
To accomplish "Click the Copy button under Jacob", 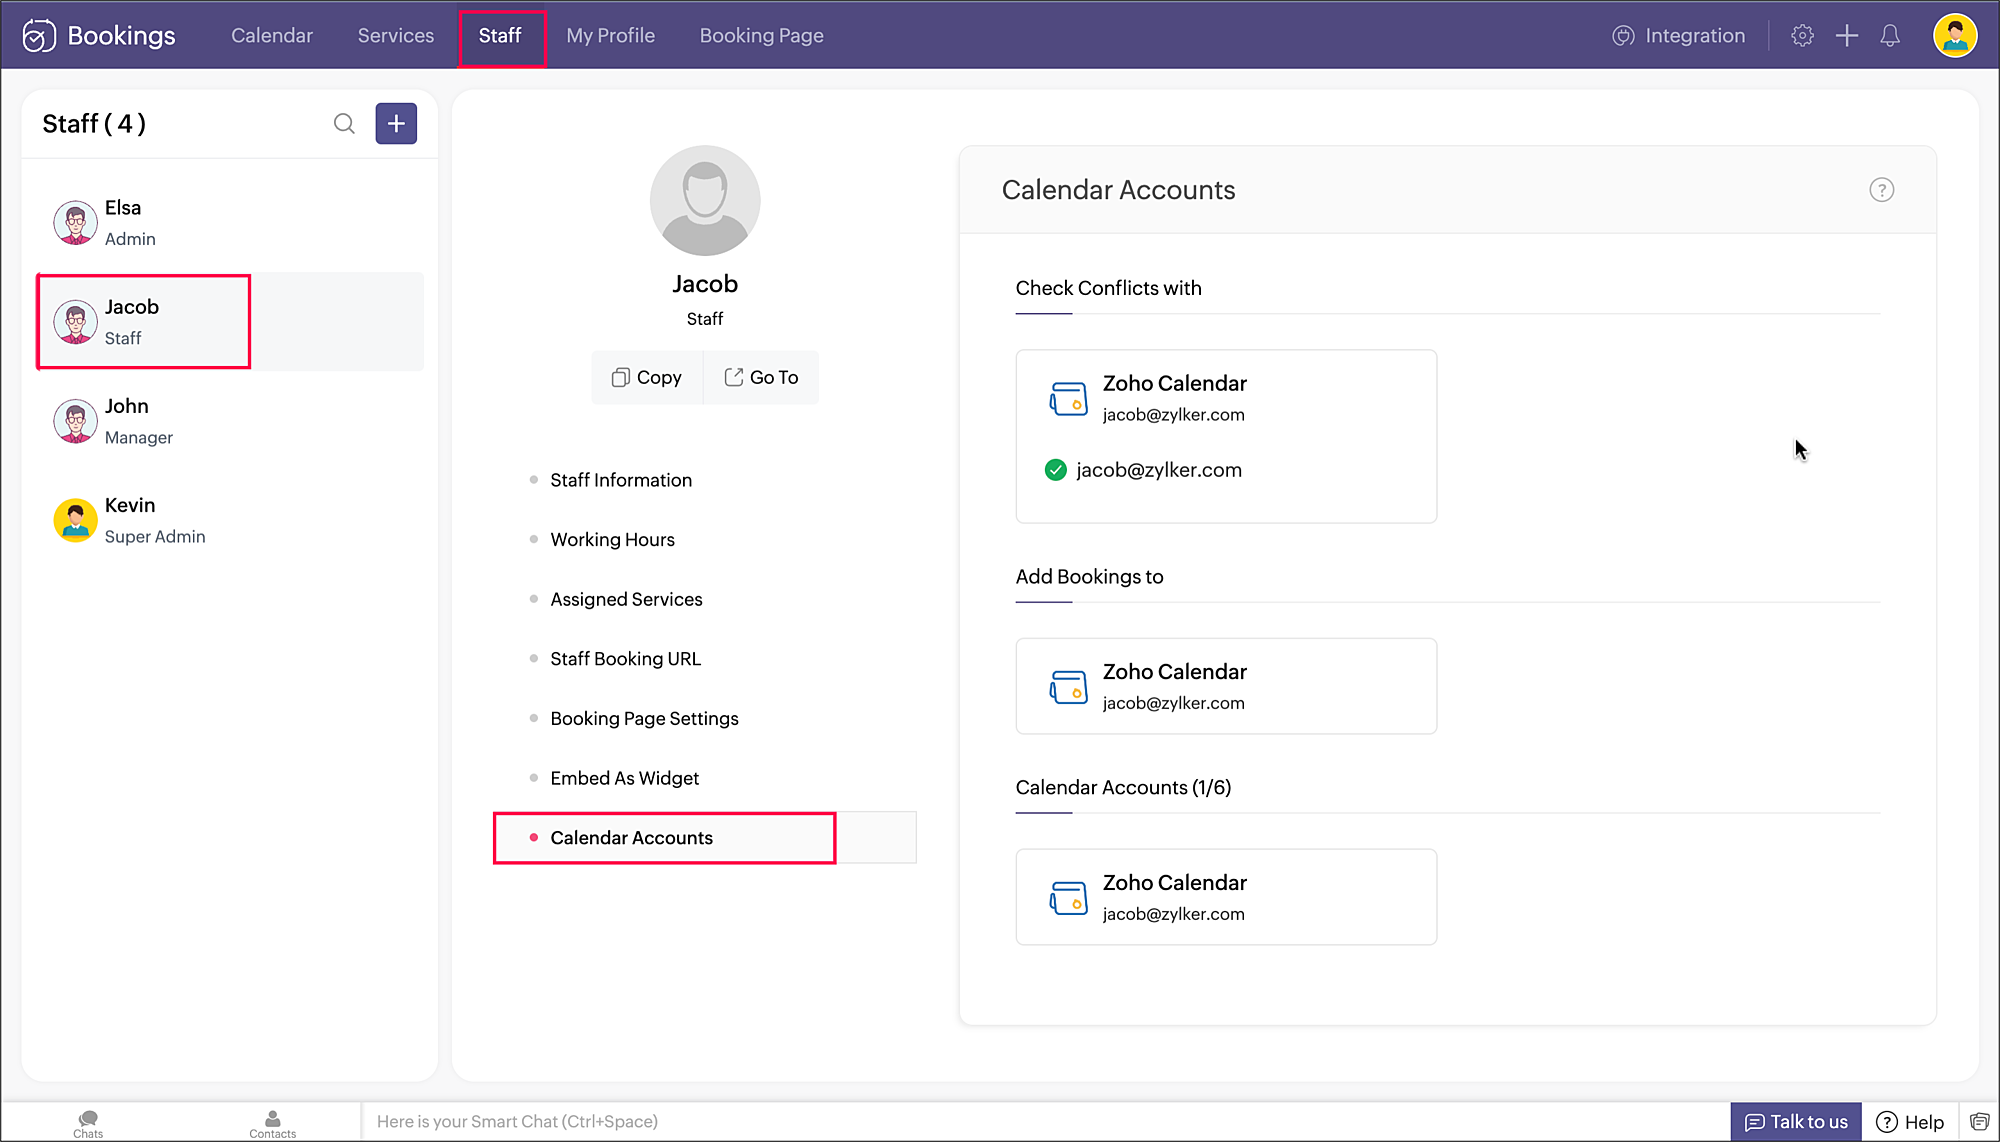I will (x=647, y=378).
